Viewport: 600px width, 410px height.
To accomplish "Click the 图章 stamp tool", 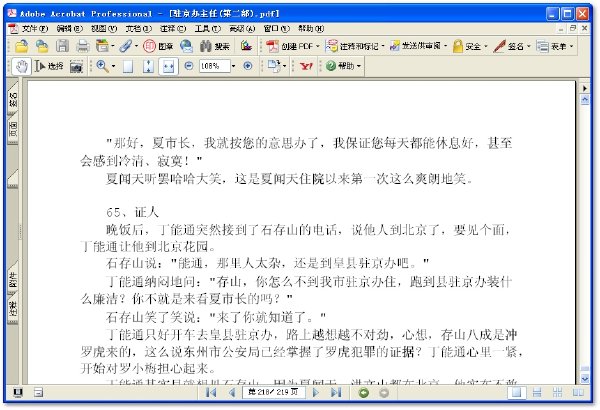I will point(158,46).
